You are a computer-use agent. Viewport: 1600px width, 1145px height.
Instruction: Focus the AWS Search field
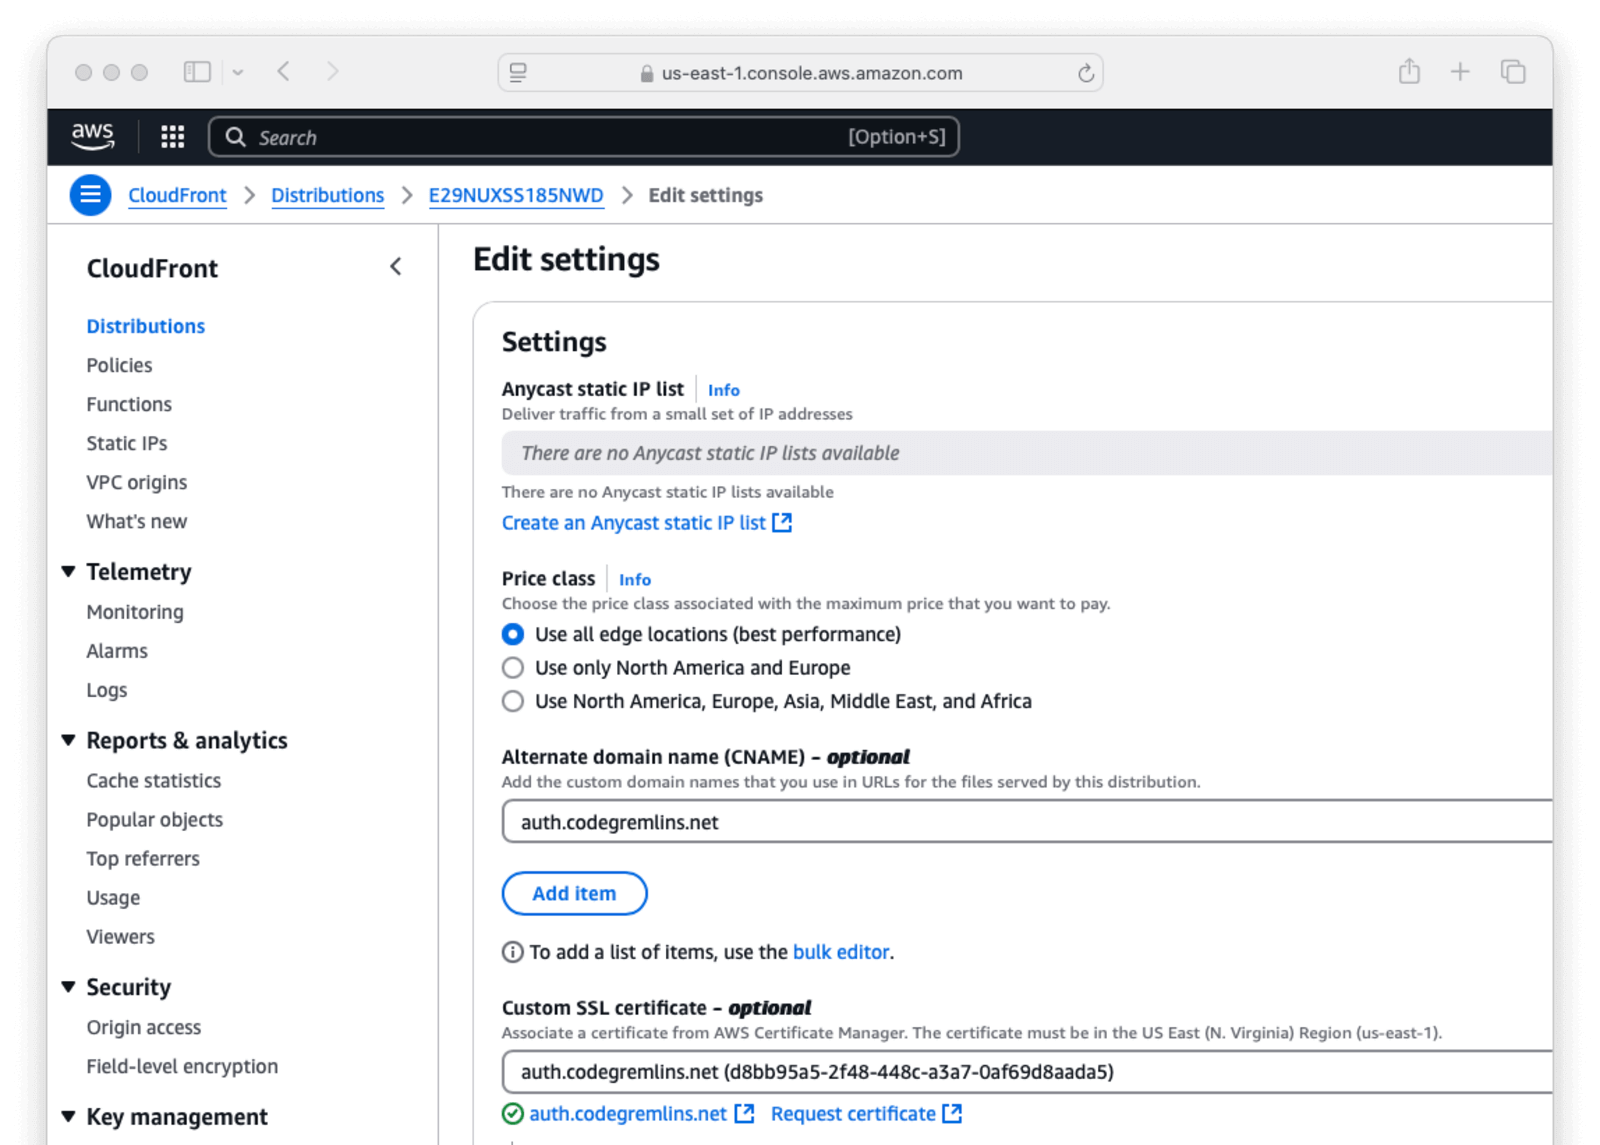click(x=584, y=137)
